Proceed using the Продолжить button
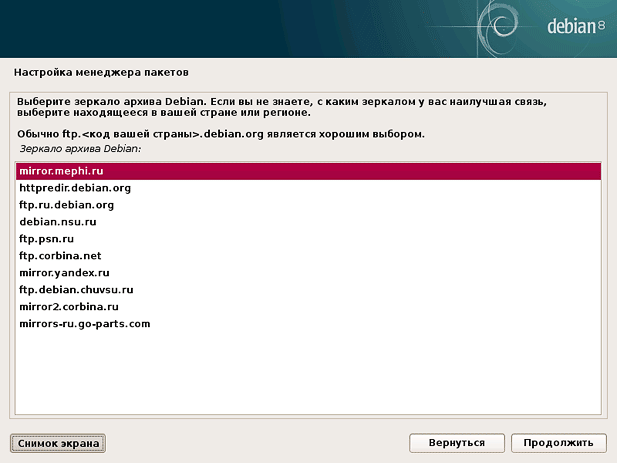Screen dimensions: 617x463 [558, 443]
